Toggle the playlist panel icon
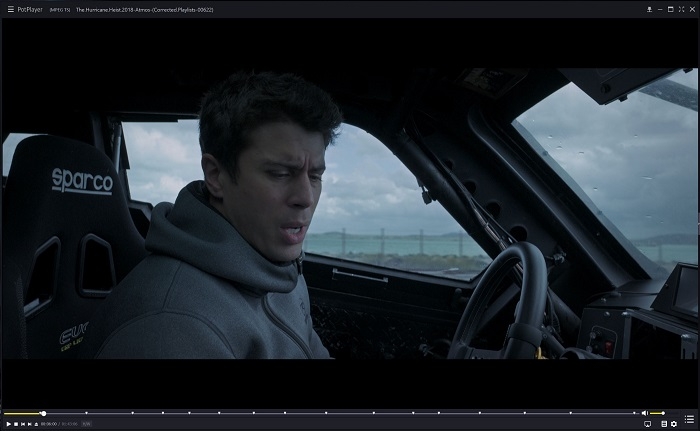The width and height of the screenshot is (700, 431). (689, 418)
